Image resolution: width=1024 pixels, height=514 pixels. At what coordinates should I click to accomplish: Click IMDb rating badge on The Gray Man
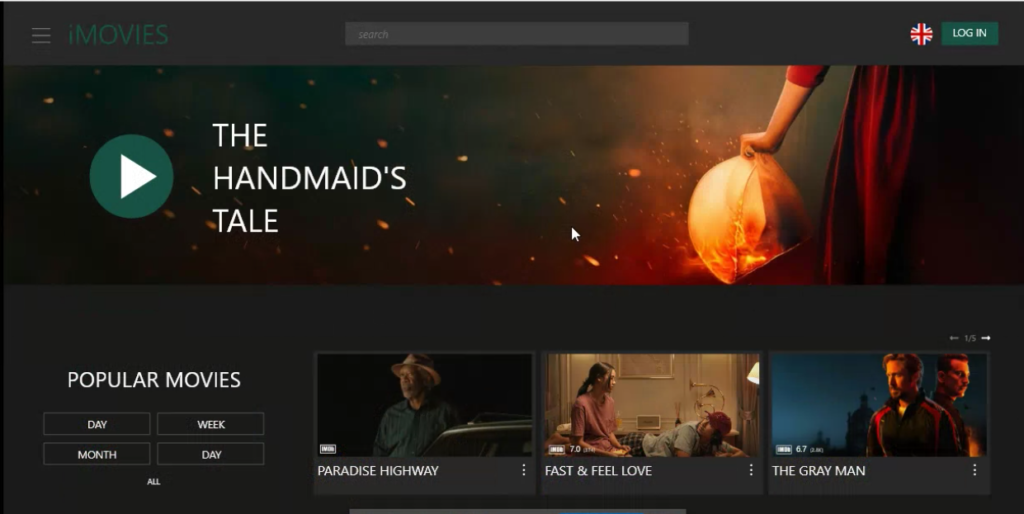pos(784,449)
